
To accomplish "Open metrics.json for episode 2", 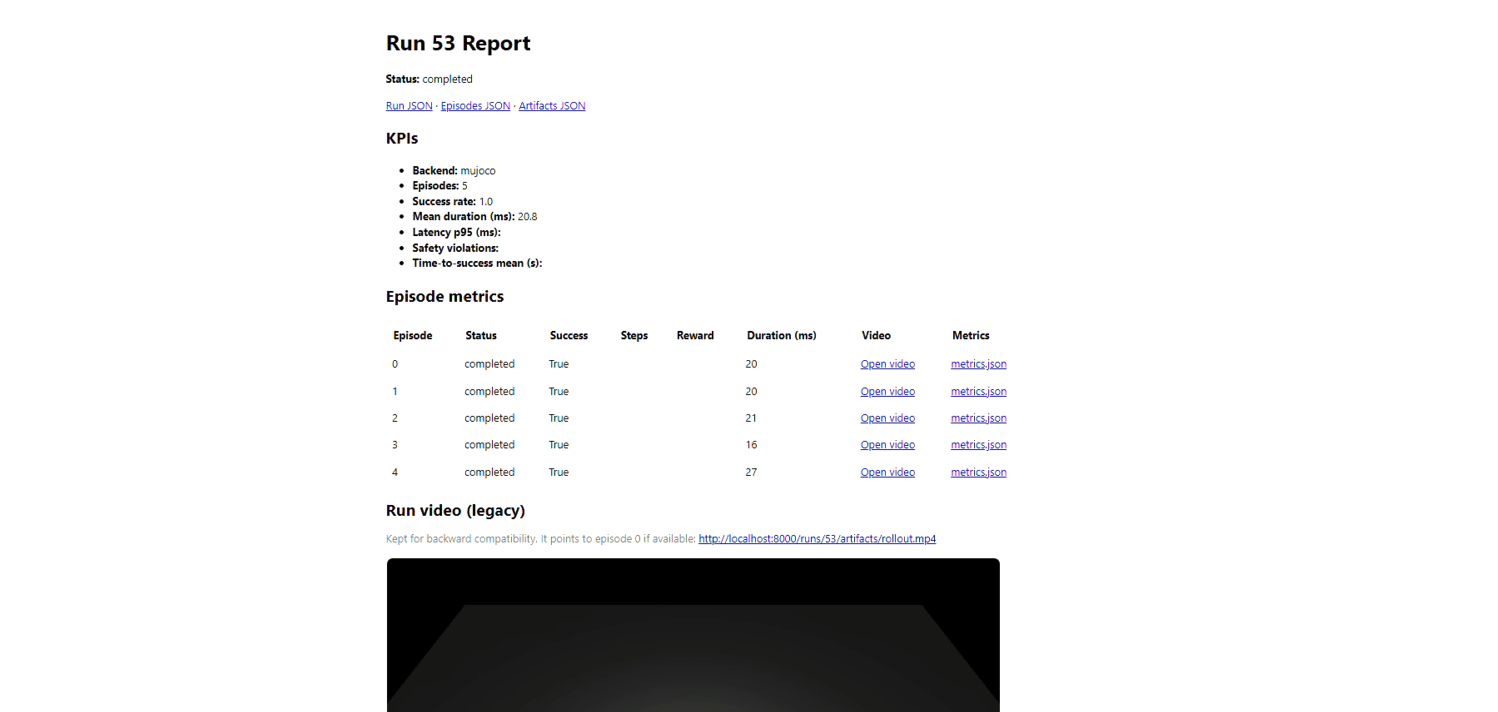I will point(978,418).
